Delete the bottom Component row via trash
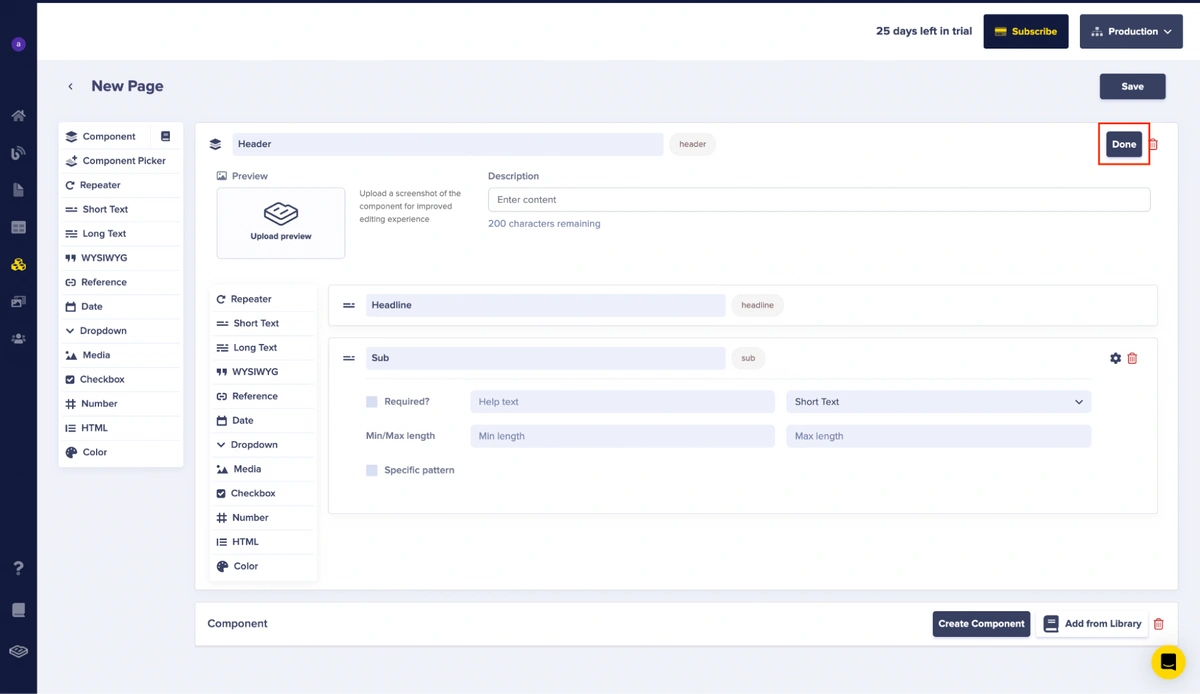The width and height of the screenshot is (1200, 694). [1159, 624]
